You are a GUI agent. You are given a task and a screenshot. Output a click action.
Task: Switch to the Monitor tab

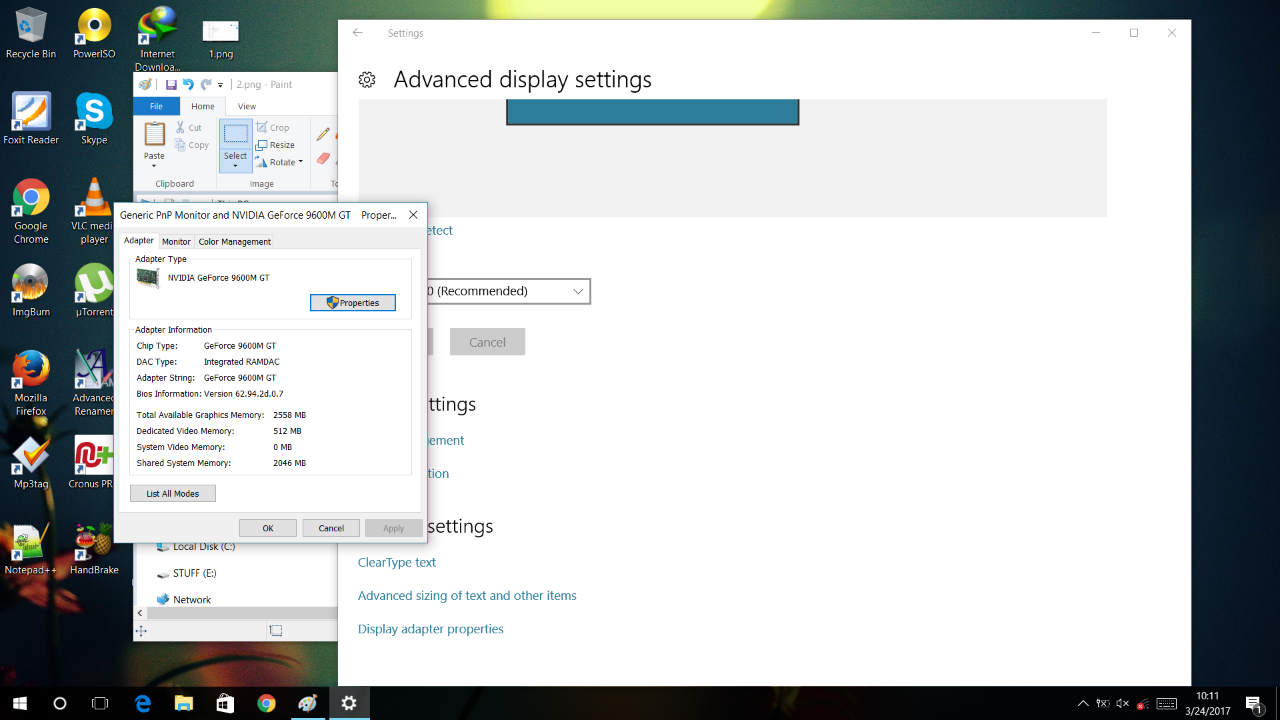coord(176,241)
